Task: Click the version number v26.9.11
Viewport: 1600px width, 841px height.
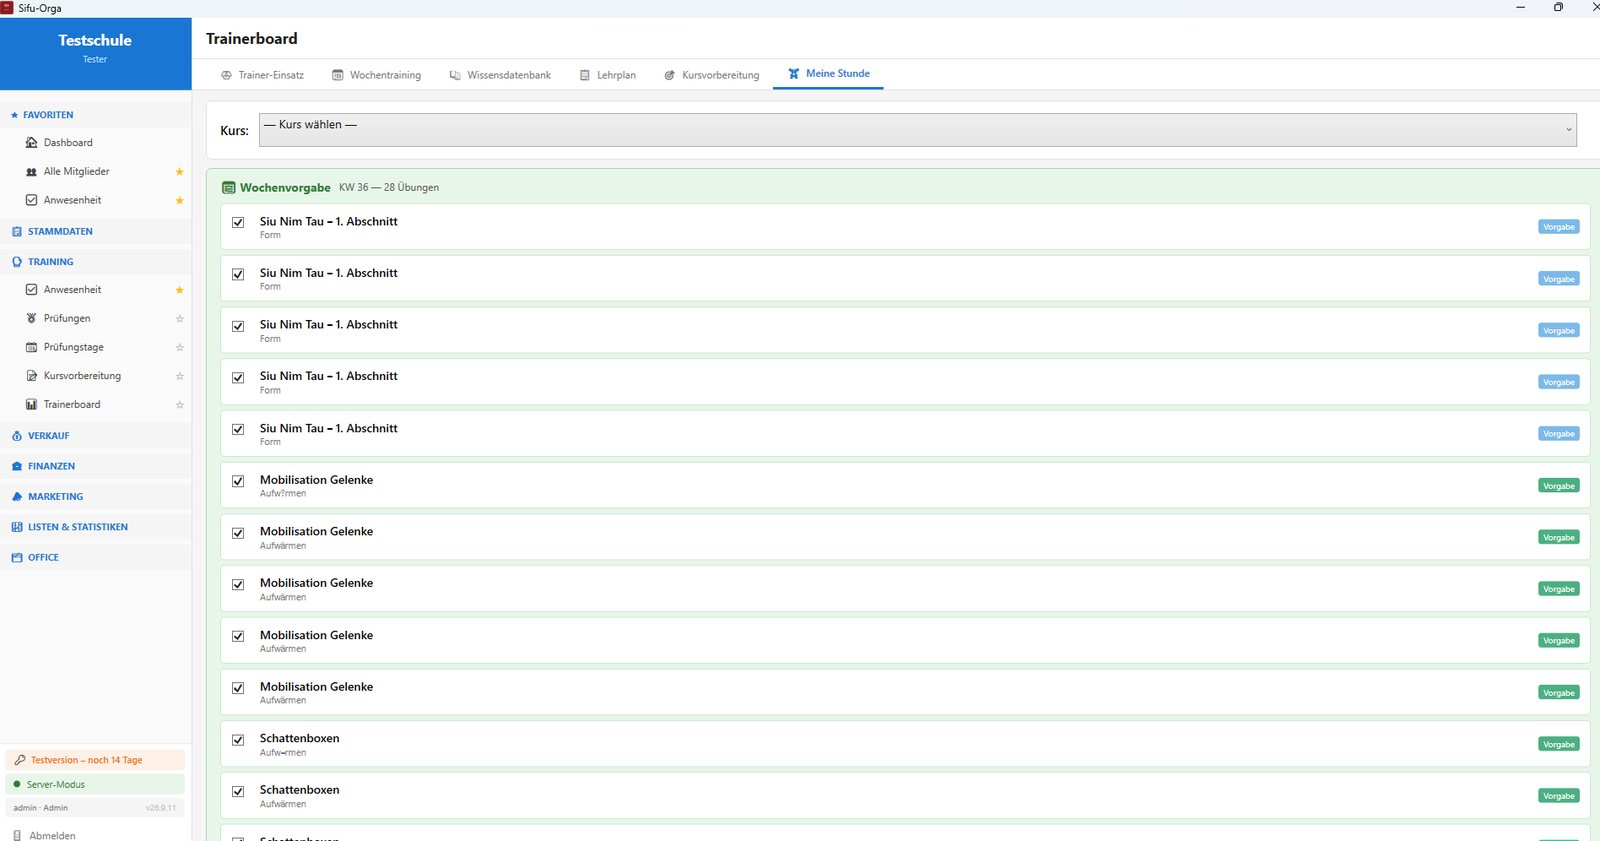Action: [x=160, y=808]
